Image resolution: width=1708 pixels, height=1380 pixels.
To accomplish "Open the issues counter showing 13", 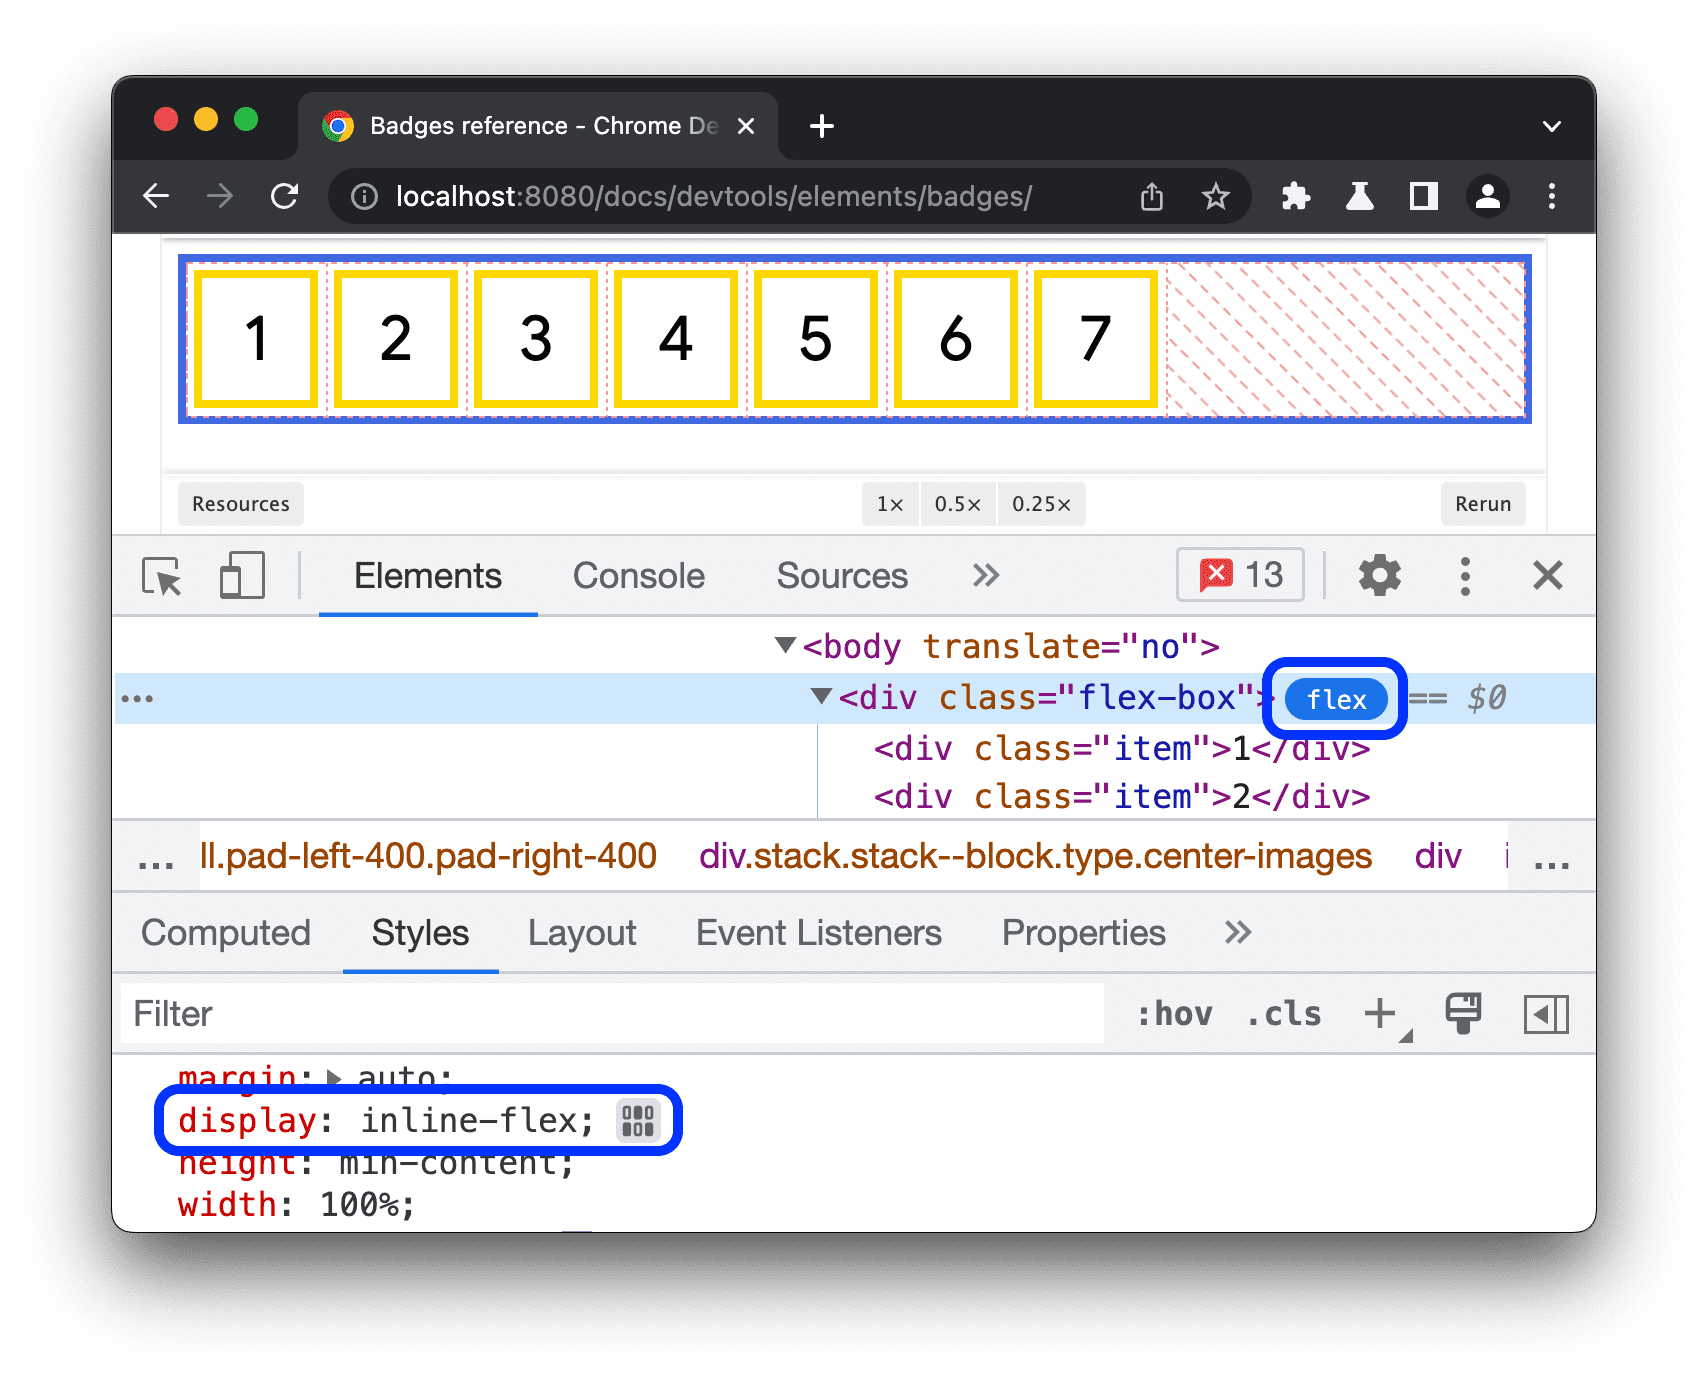I will point(1240,575).
